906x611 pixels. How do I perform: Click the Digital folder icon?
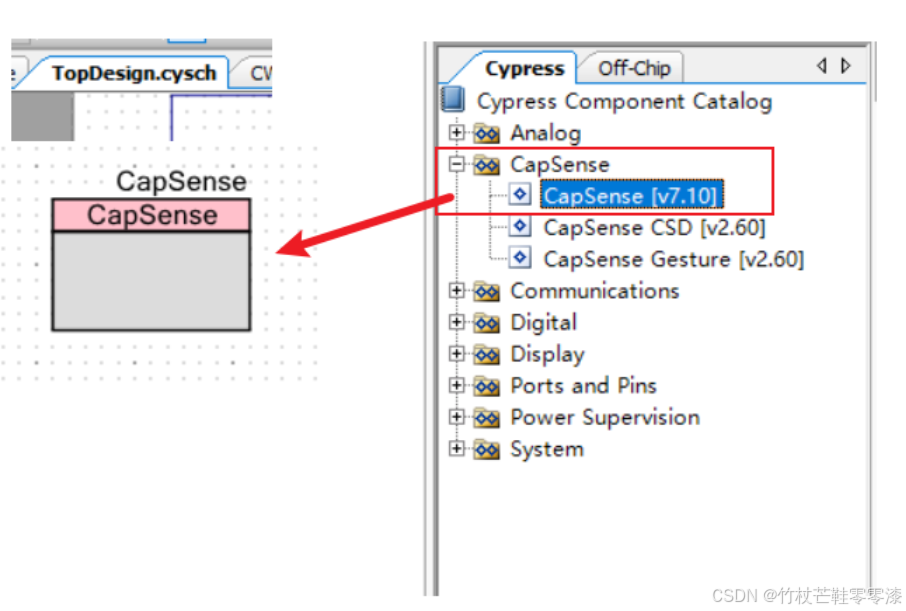click(x=487, y=323)
